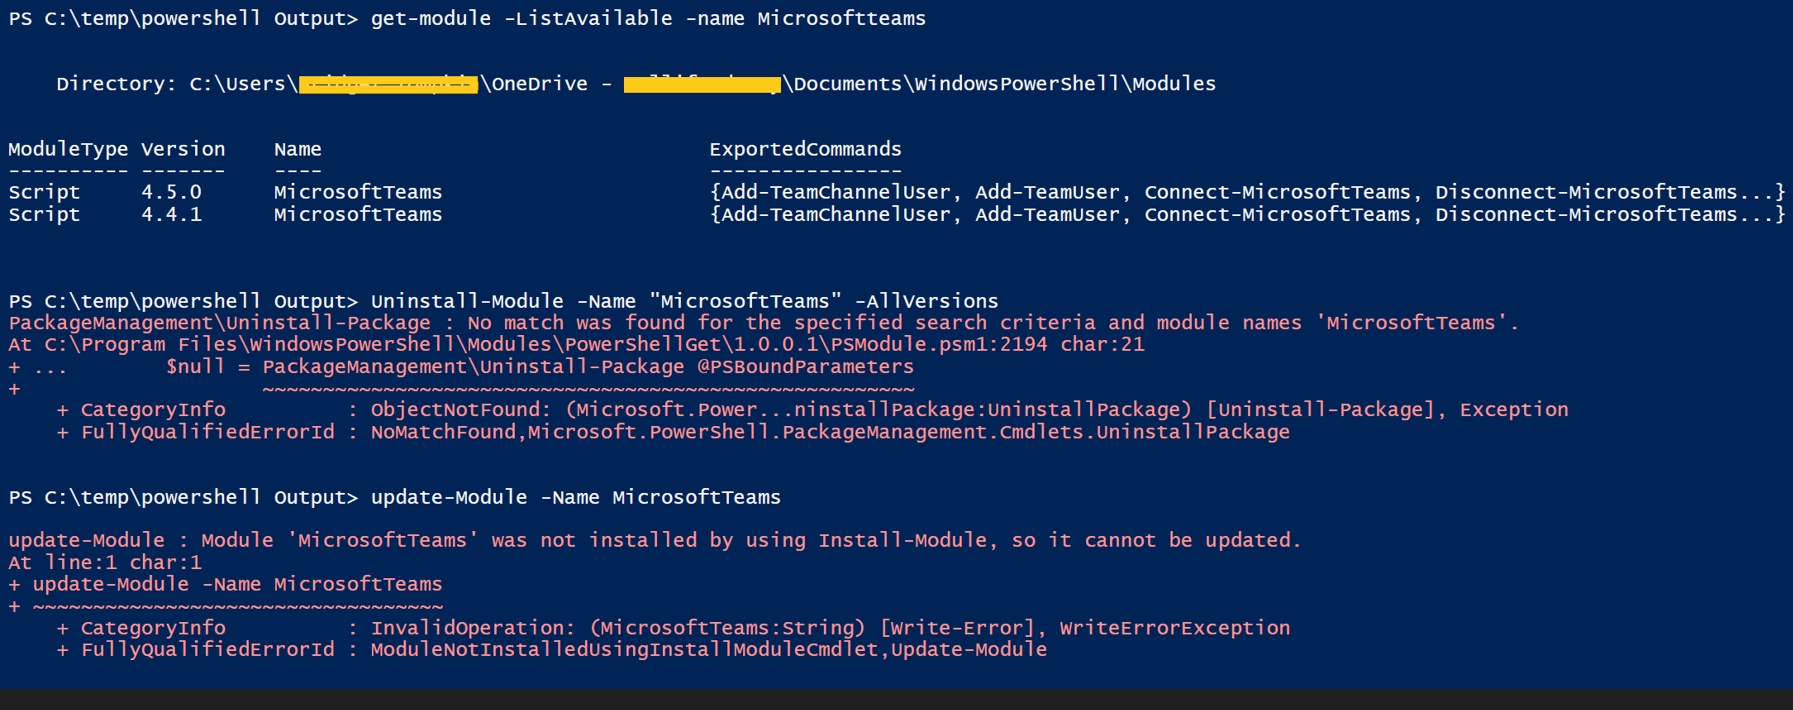Viewport: 1793px width, 710px height.
Task: Click the NoMatchFound FullyQualifiedErrorId line
Action: tap(673, 432)
